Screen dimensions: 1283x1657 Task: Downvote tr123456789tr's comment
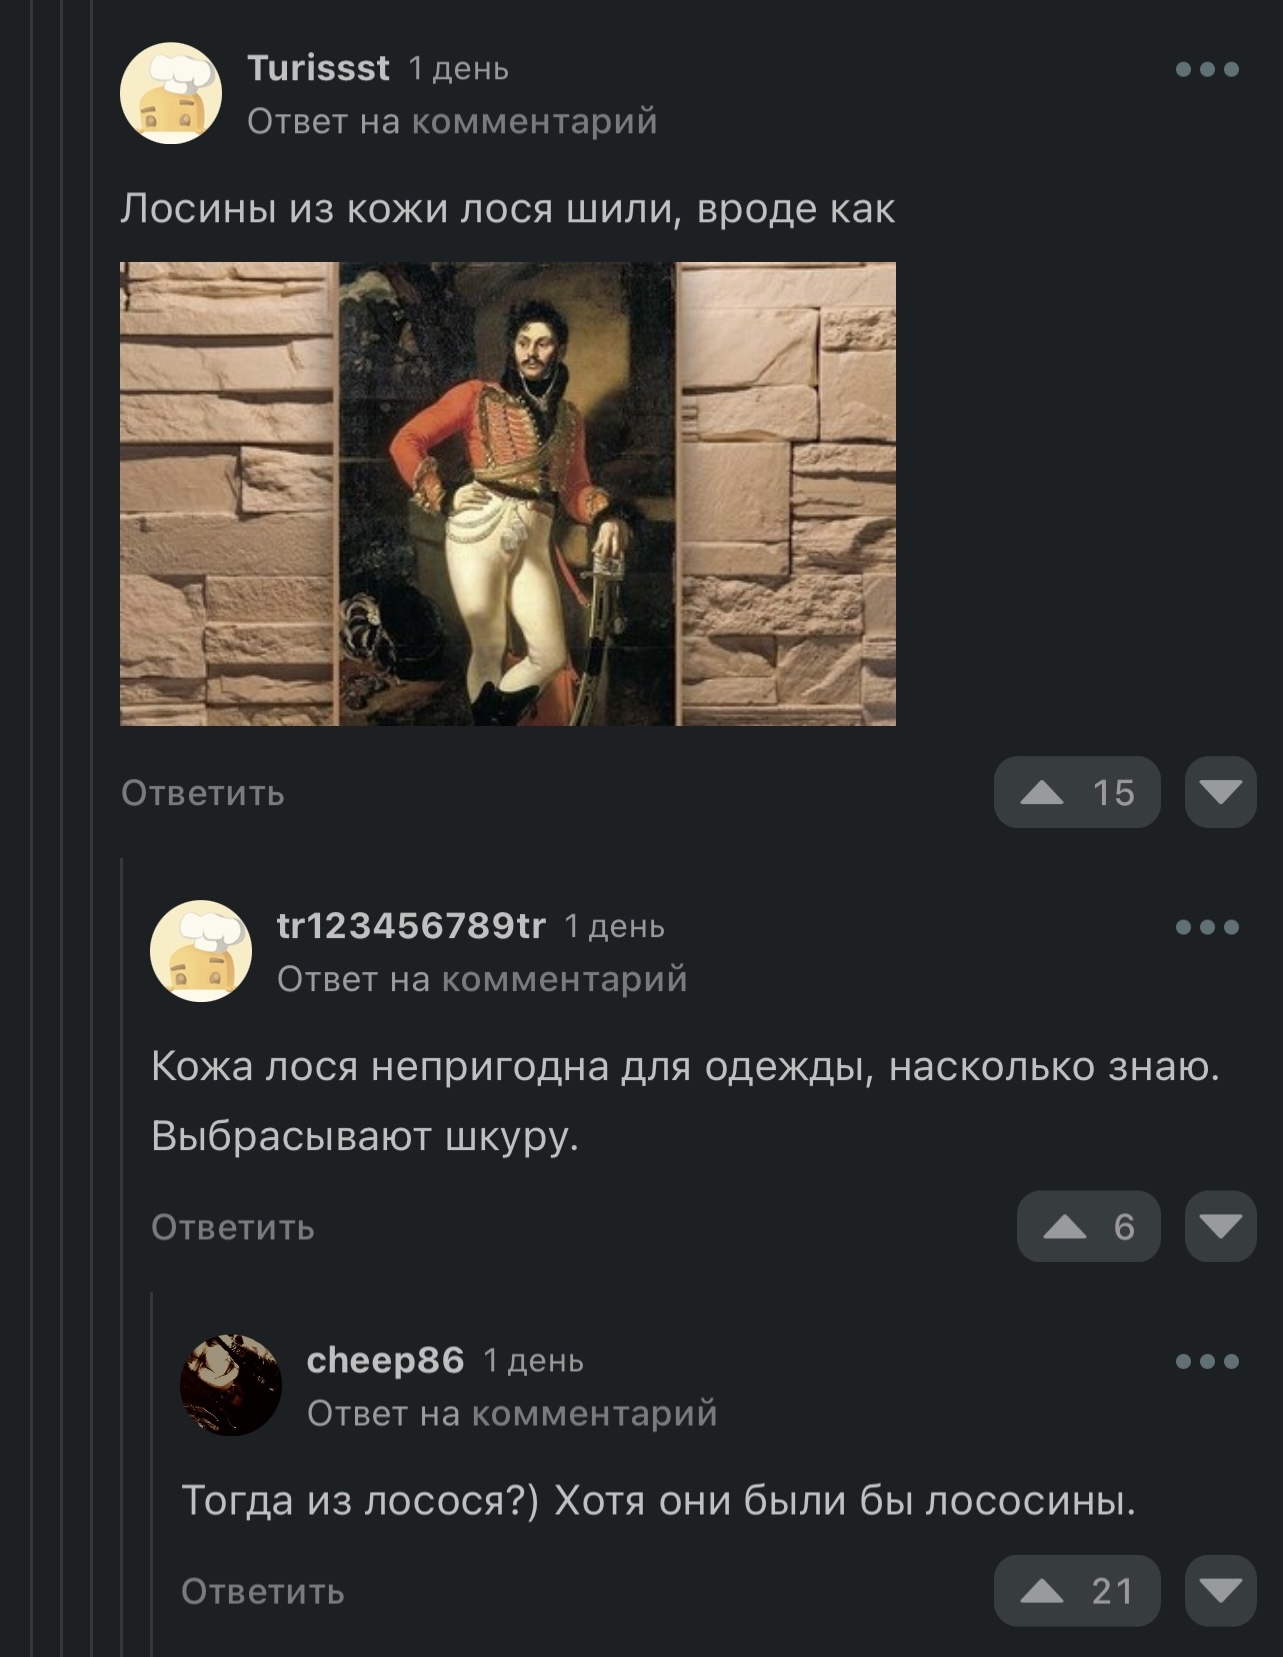click(1220, 1226)
